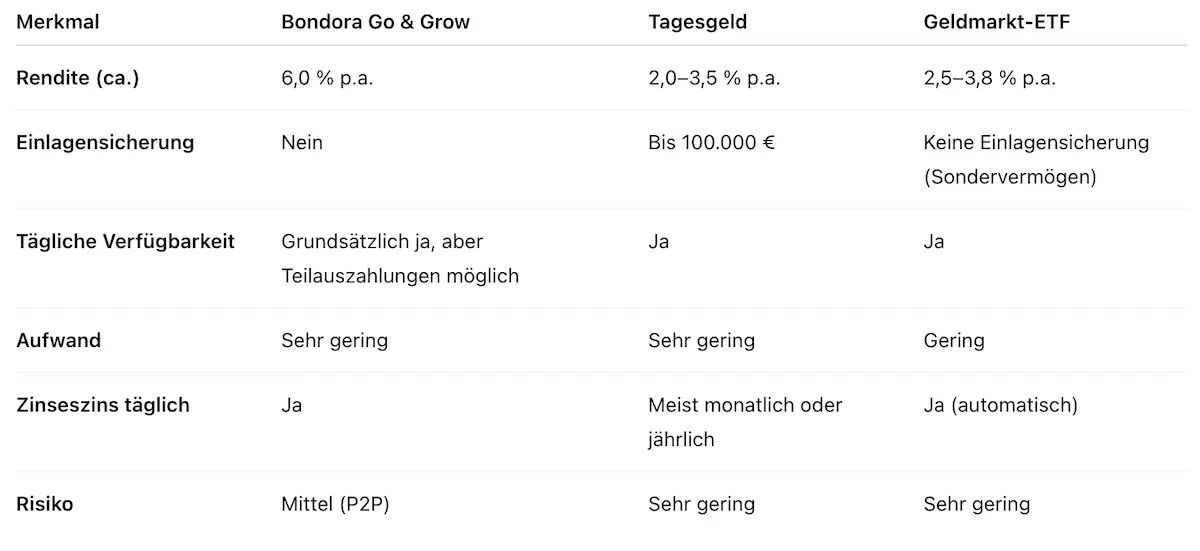Select the 2,5–3,8 % p.a. value
1200x551 pixels.
coord(989,78)
